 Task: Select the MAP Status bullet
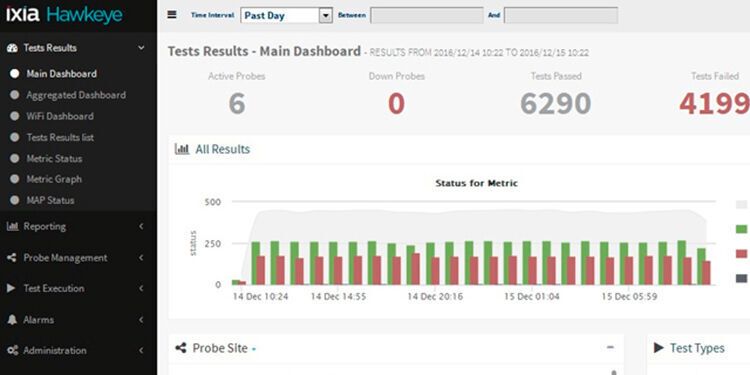pyautogui.click(x=14, y=200)
